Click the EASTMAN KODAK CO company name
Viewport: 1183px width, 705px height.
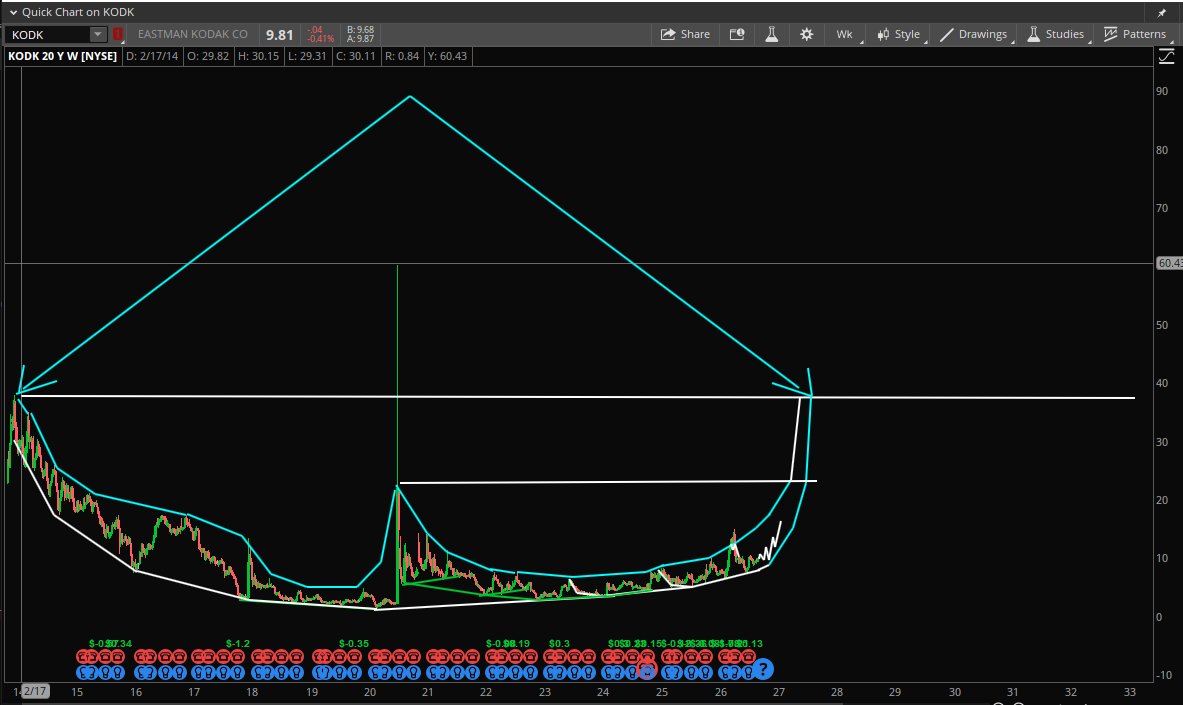192,34
